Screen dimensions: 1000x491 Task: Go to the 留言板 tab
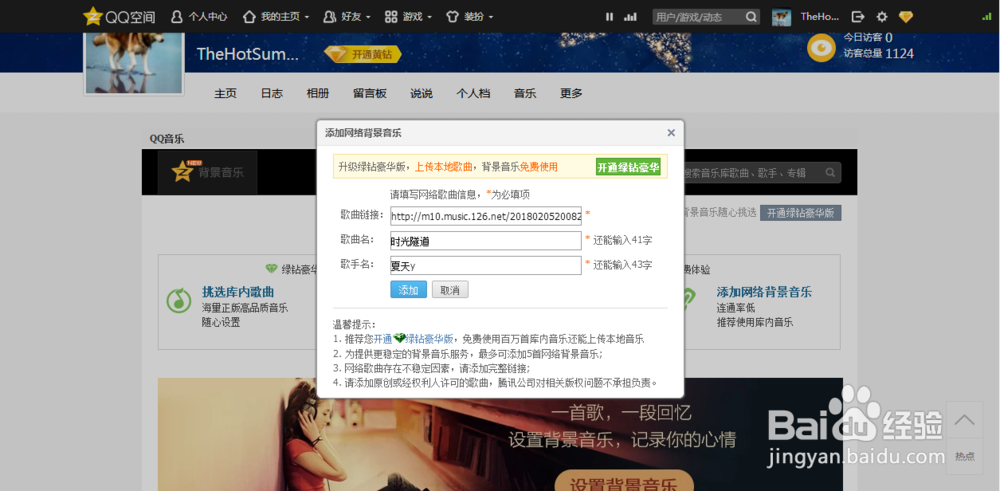pyautogui.click(x=370, y=94)
